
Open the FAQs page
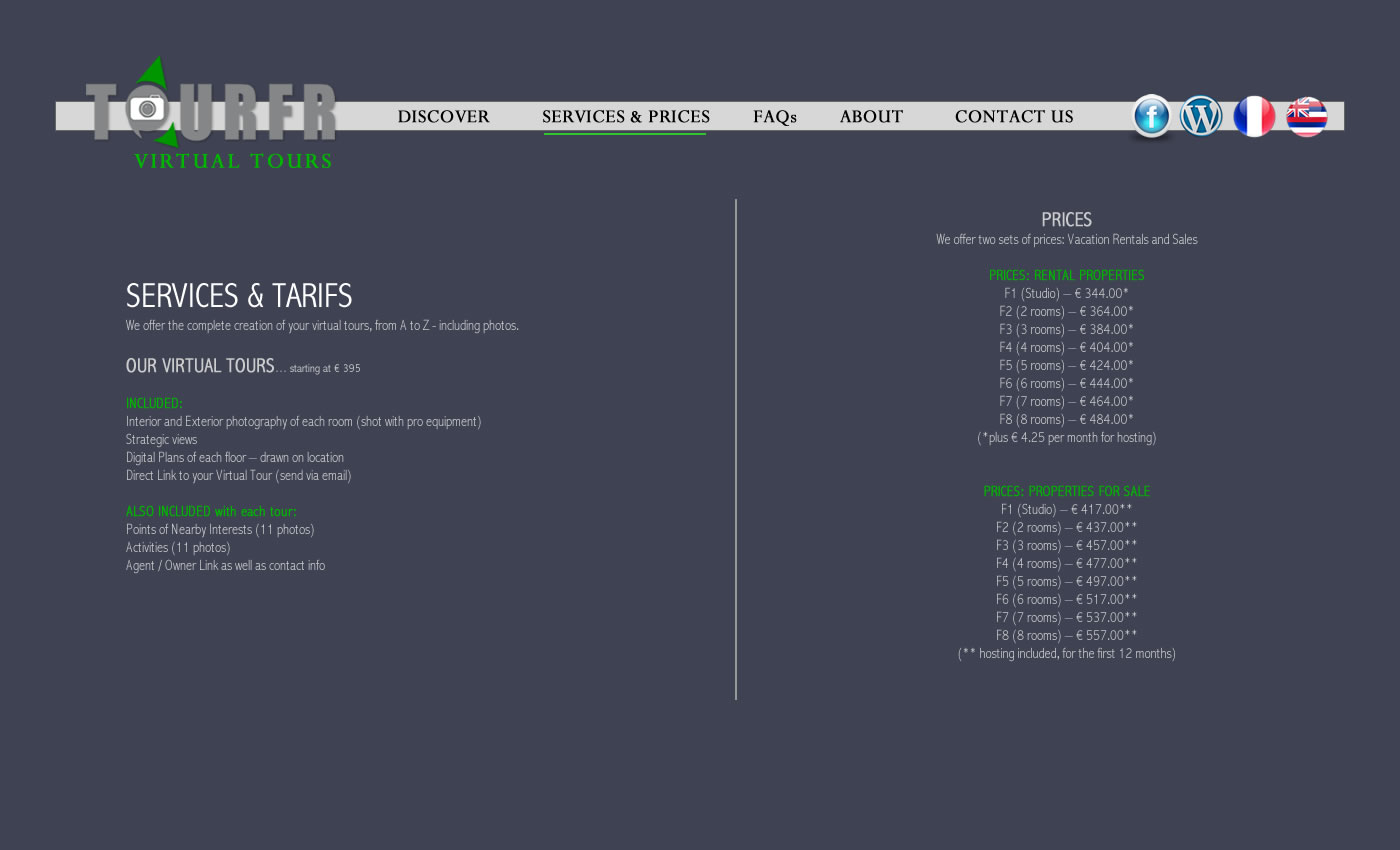[x=774, y=117]
